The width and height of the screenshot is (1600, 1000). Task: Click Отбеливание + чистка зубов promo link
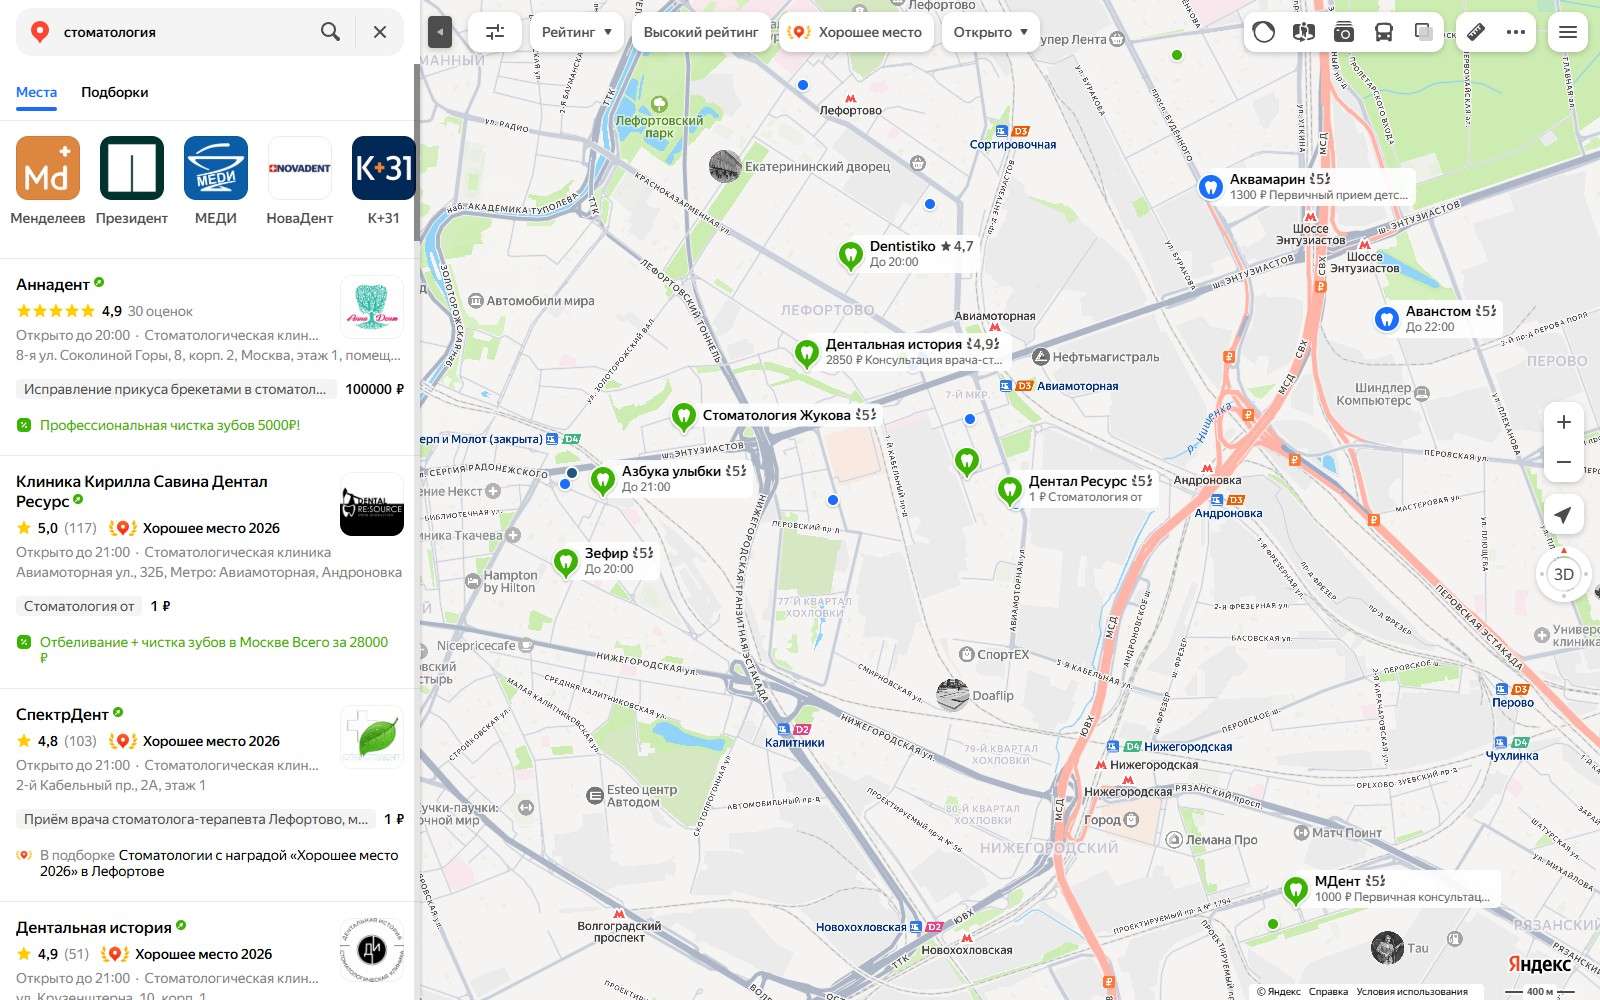click(214, 650)
